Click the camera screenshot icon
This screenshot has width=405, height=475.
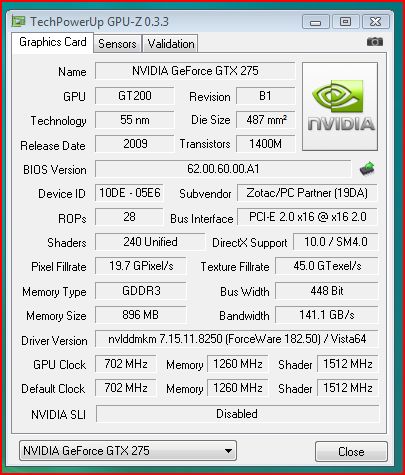375,42
